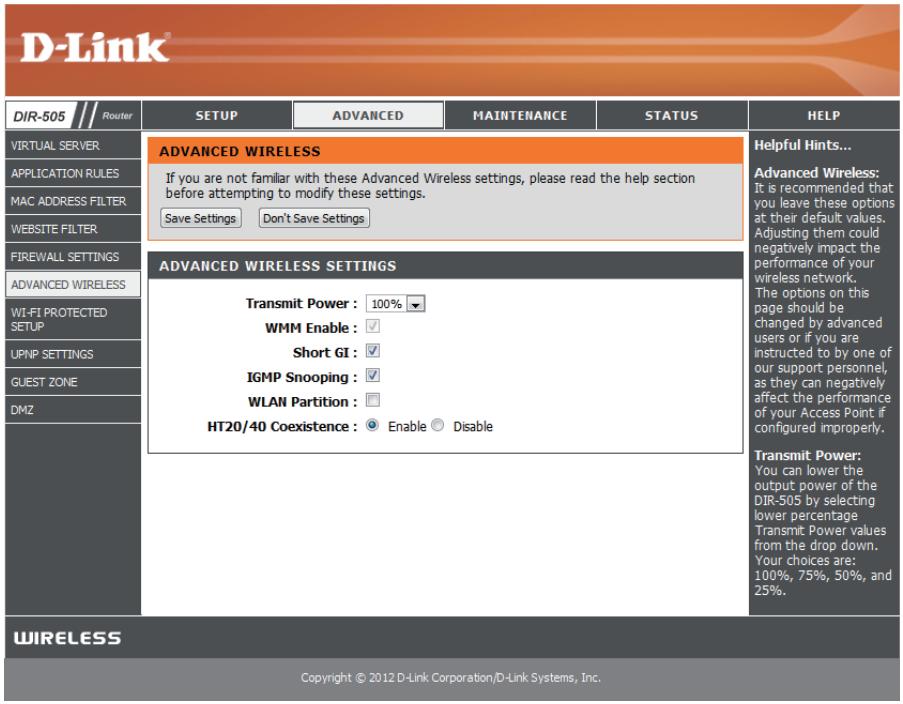The image size is (903, 704).
Task: Go to MAC Address Filter
Action: pos(73,201)
